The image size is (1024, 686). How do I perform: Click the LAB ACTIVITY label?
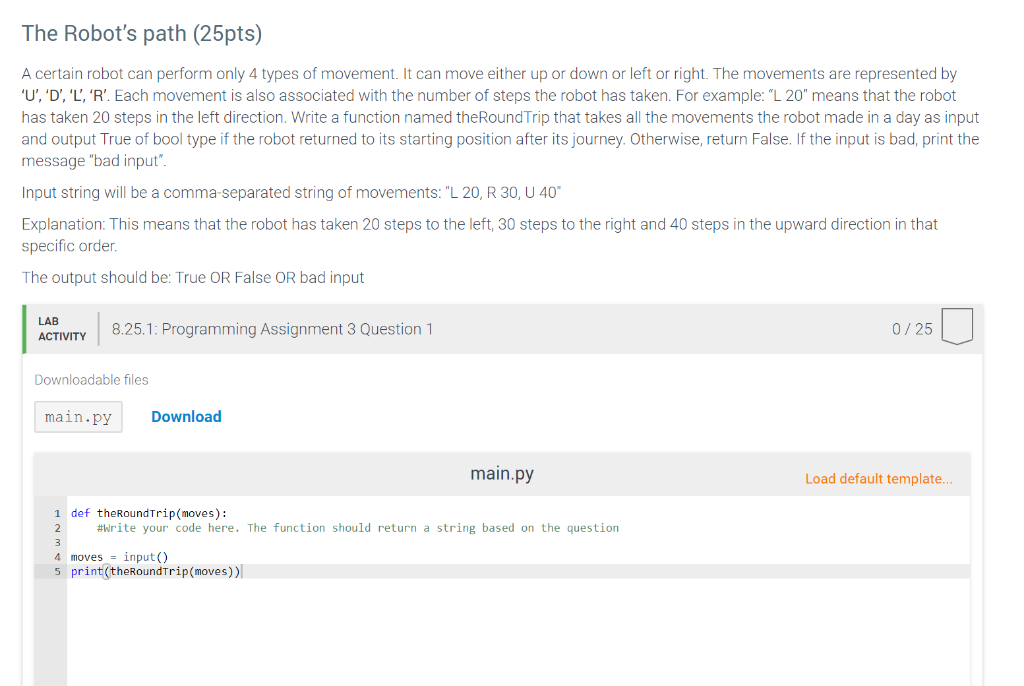coord(62,329)
